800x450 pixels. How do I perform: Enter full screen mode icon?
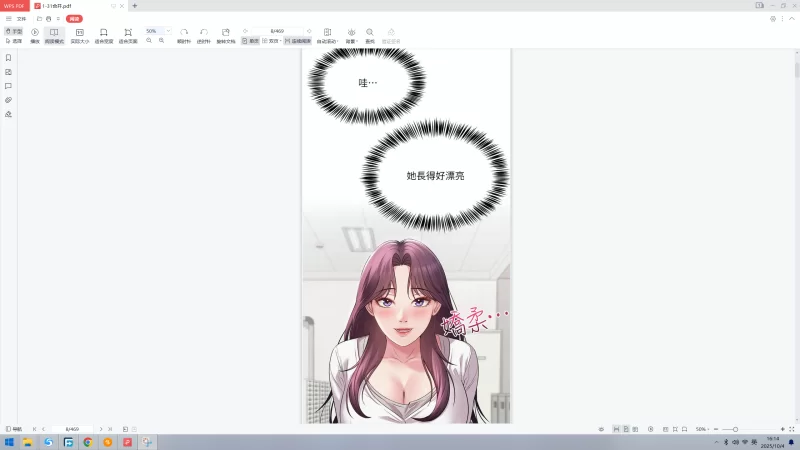(x=792, y=429)
